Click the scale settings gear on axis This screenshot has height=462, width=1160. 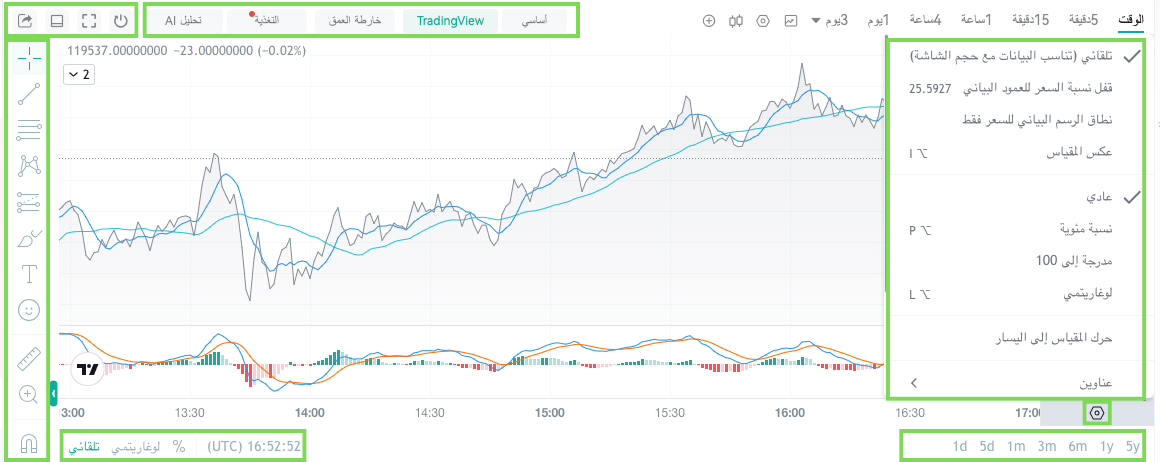click(x=1098, y=413)
